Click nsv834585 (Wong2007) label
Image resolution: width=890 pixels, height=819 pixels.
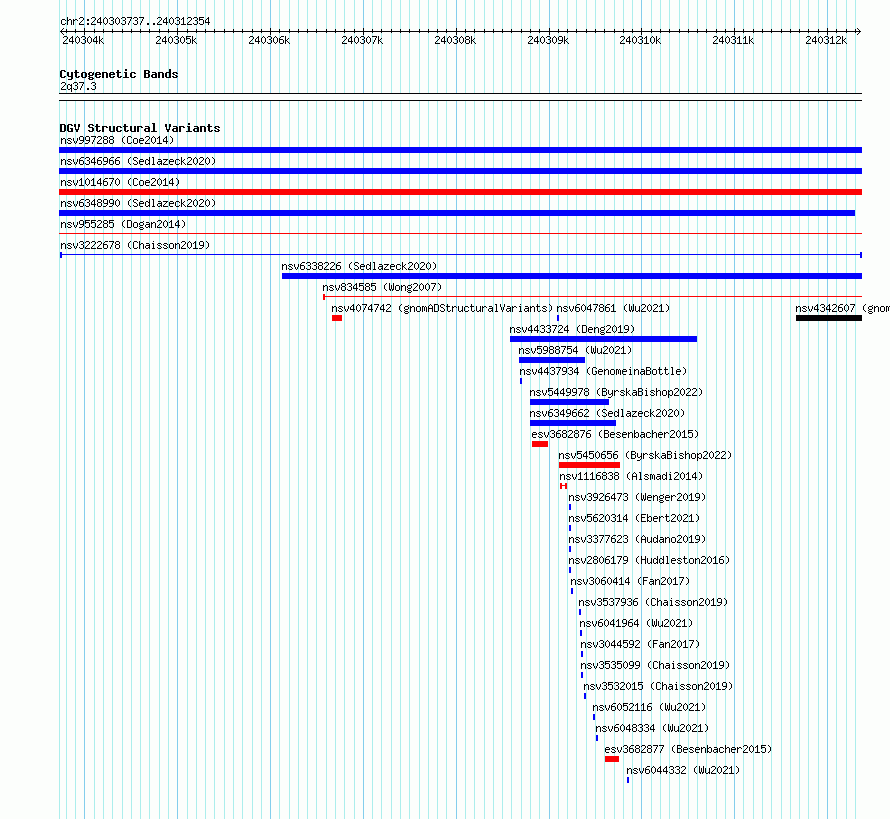(382, 287)
